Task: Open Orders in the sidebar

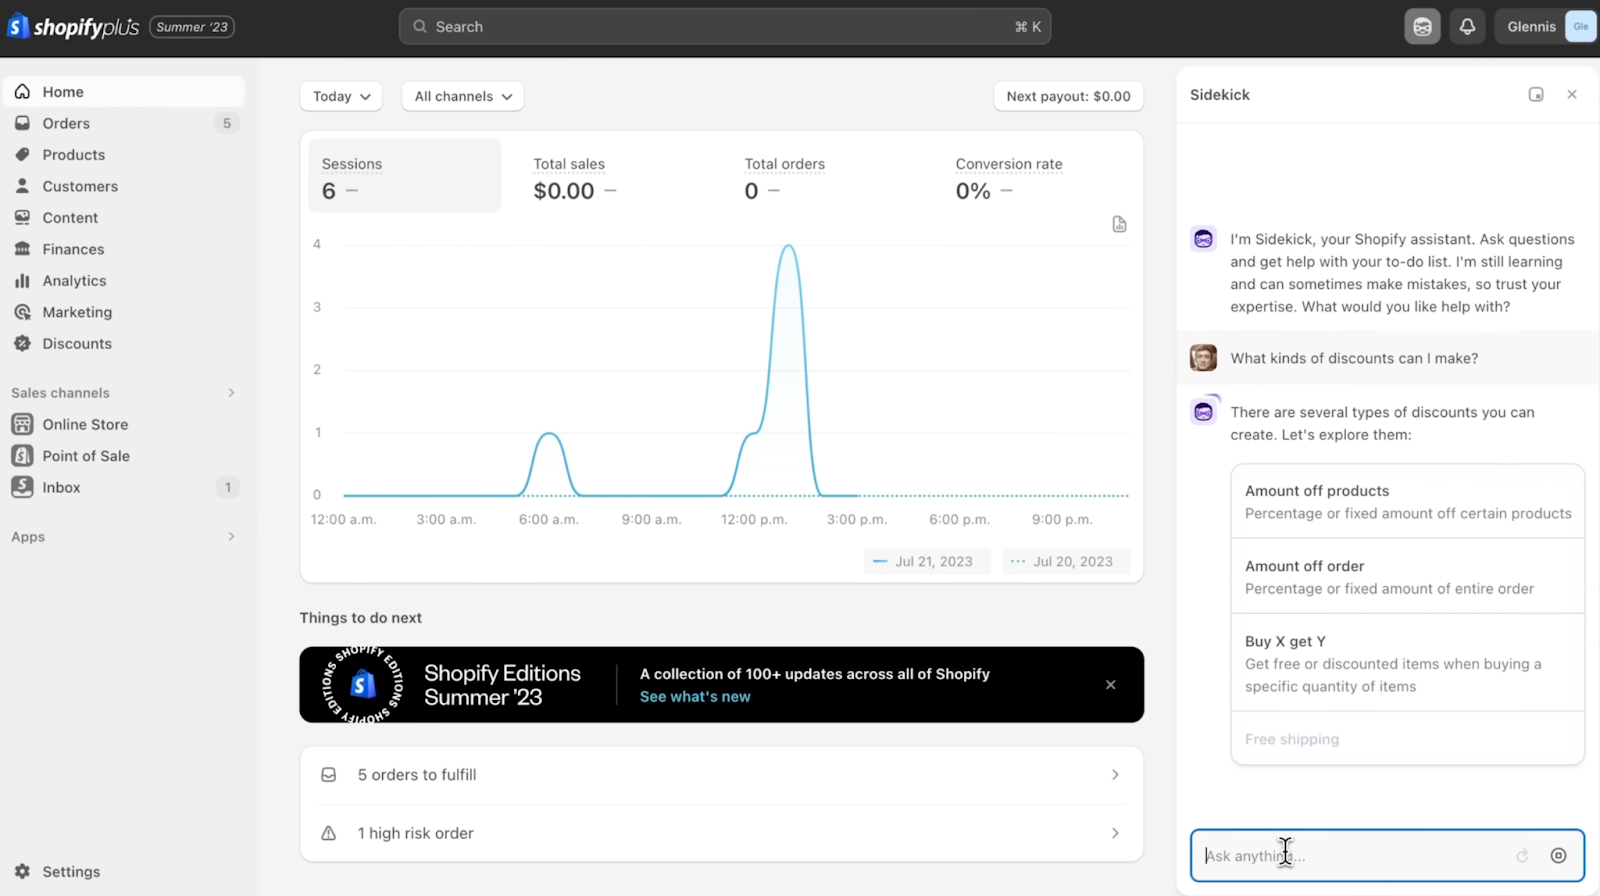Action: click(x=124, y=123)
